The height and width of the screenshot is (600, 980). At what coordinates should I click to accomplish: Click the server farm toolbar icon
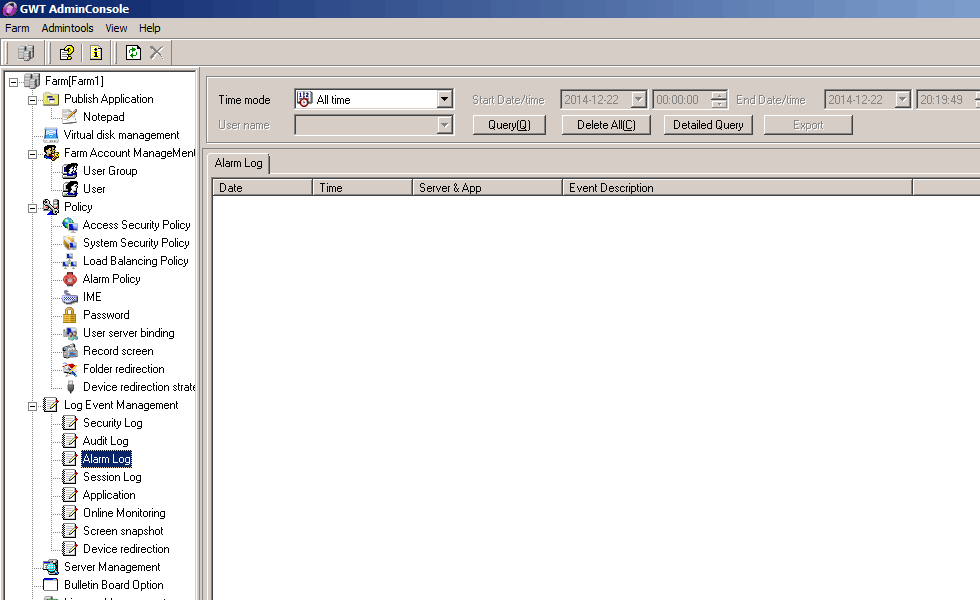(26, 52)
